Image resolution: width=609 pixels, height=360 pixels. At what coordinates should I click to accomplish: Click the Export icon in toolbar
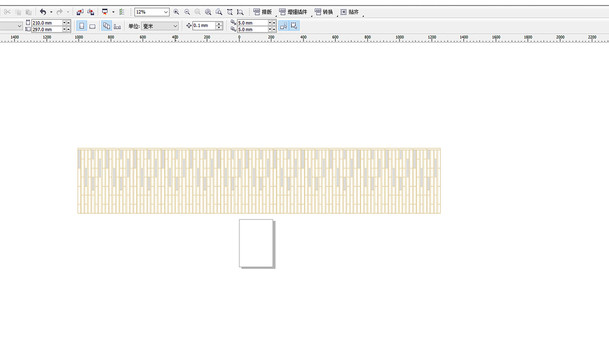(90, 12)
